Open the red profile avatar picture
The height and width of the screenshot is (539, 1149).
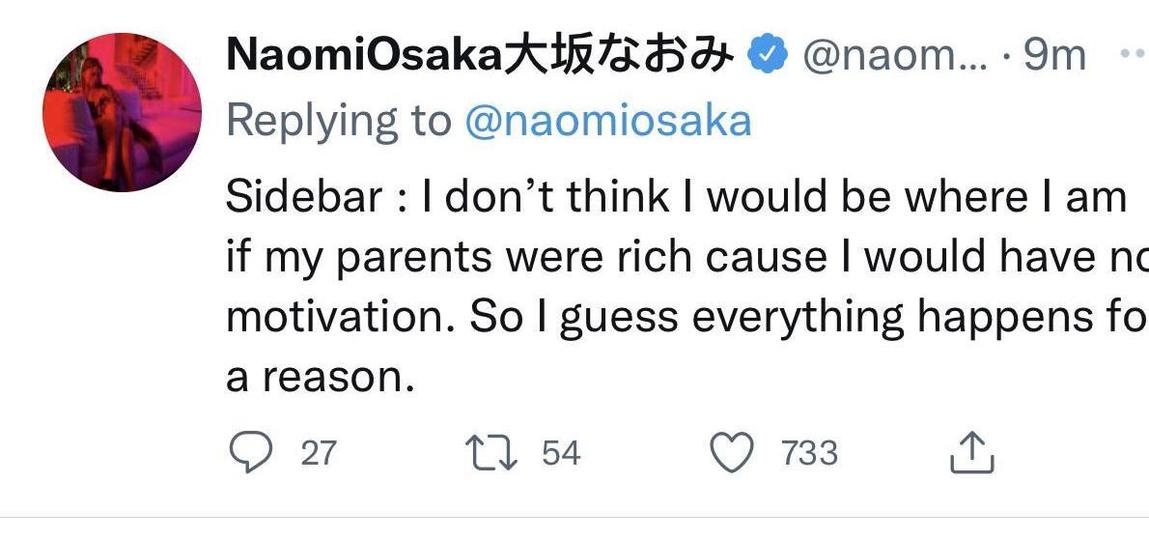pyautogui.click(x=122, y=112)
